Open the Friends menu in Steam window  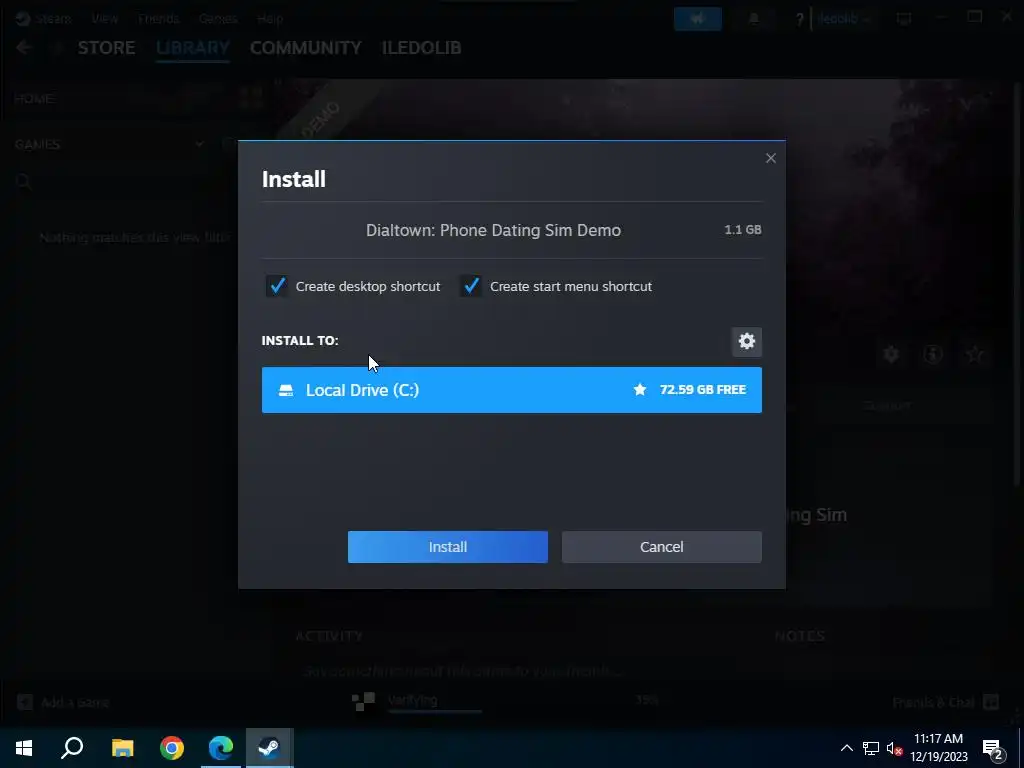click(x=158, y=18)
